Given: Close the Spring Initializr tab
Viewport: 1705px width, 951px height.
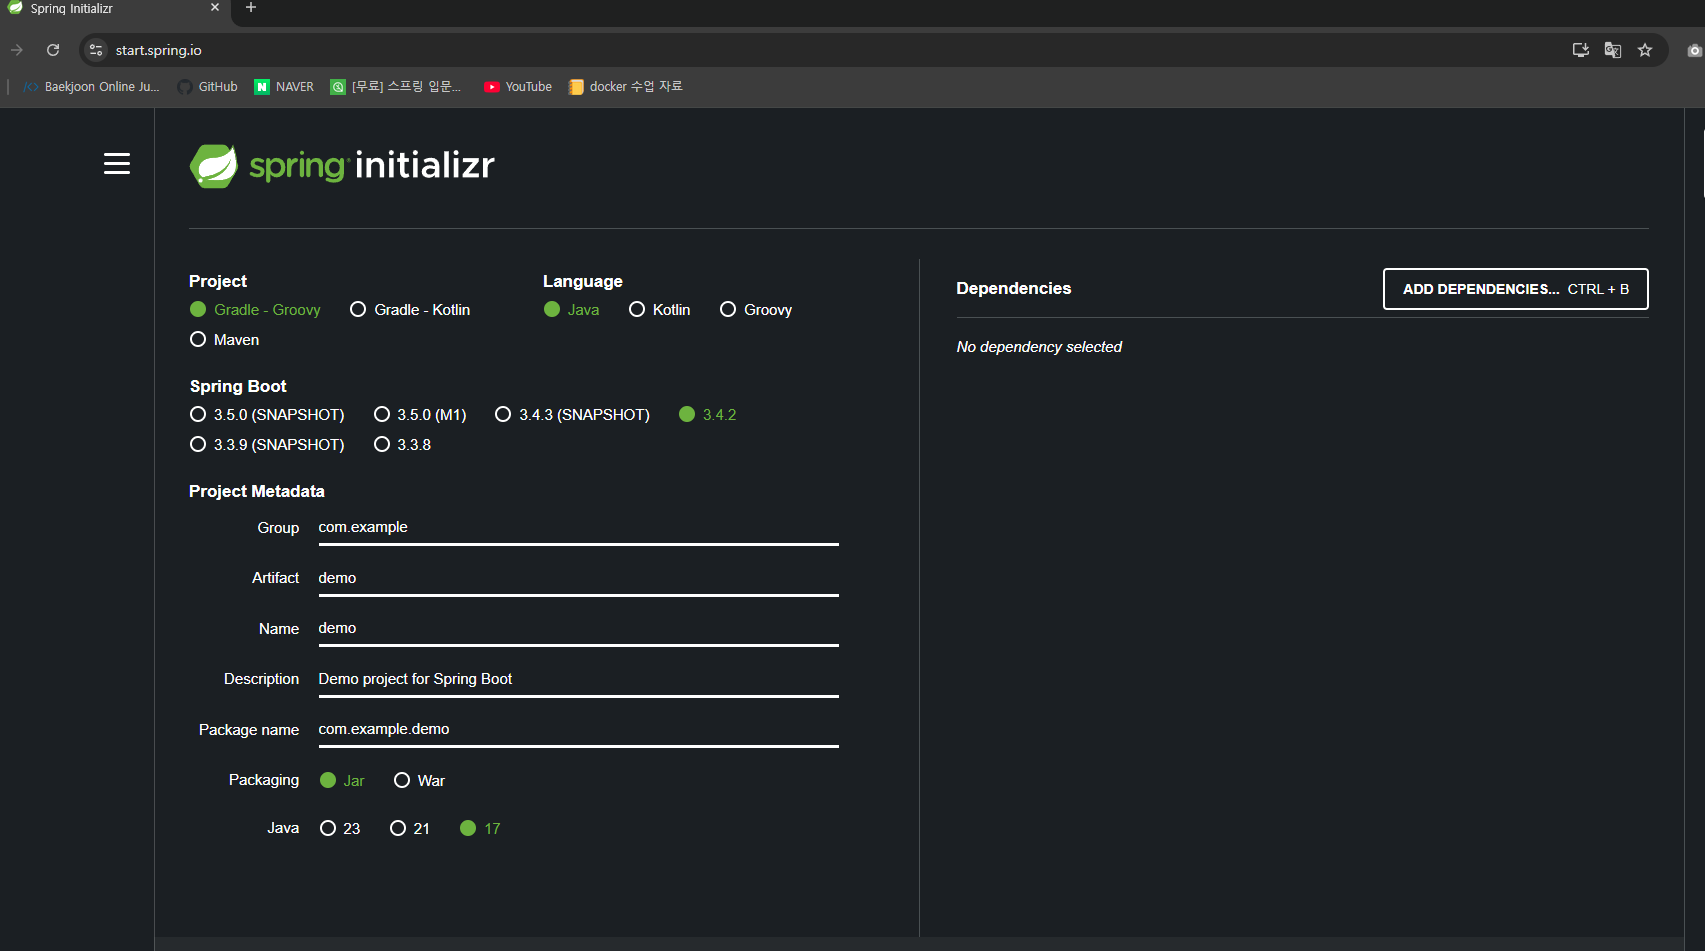Looking at the screenshot, I should 215,8.
